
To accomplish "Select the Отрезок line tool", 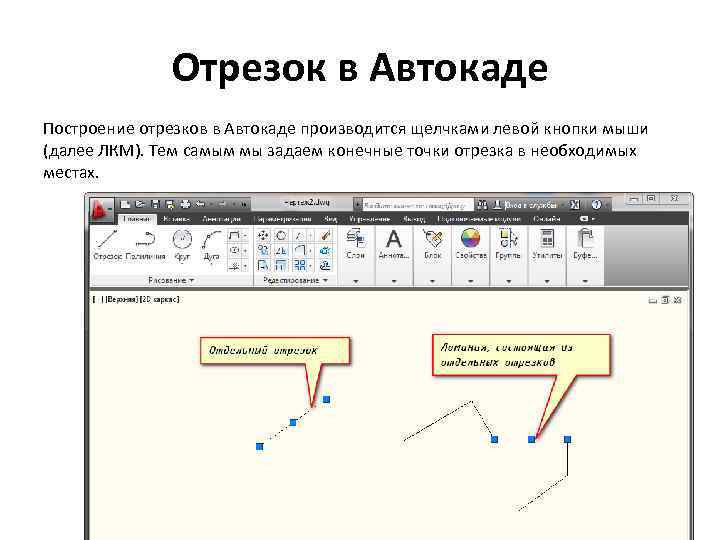I will [107, 245].
